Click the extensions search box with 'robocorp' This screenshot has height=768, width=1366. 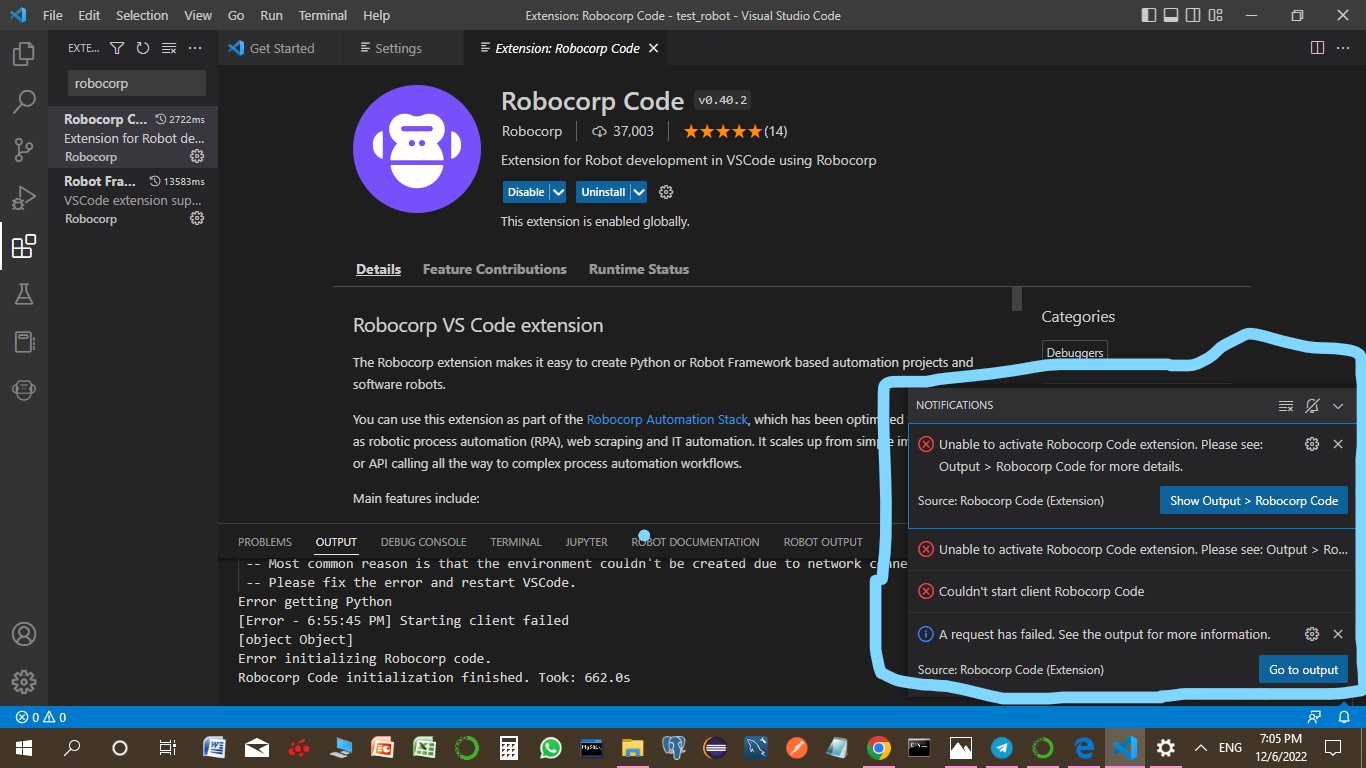click(137, 83)
